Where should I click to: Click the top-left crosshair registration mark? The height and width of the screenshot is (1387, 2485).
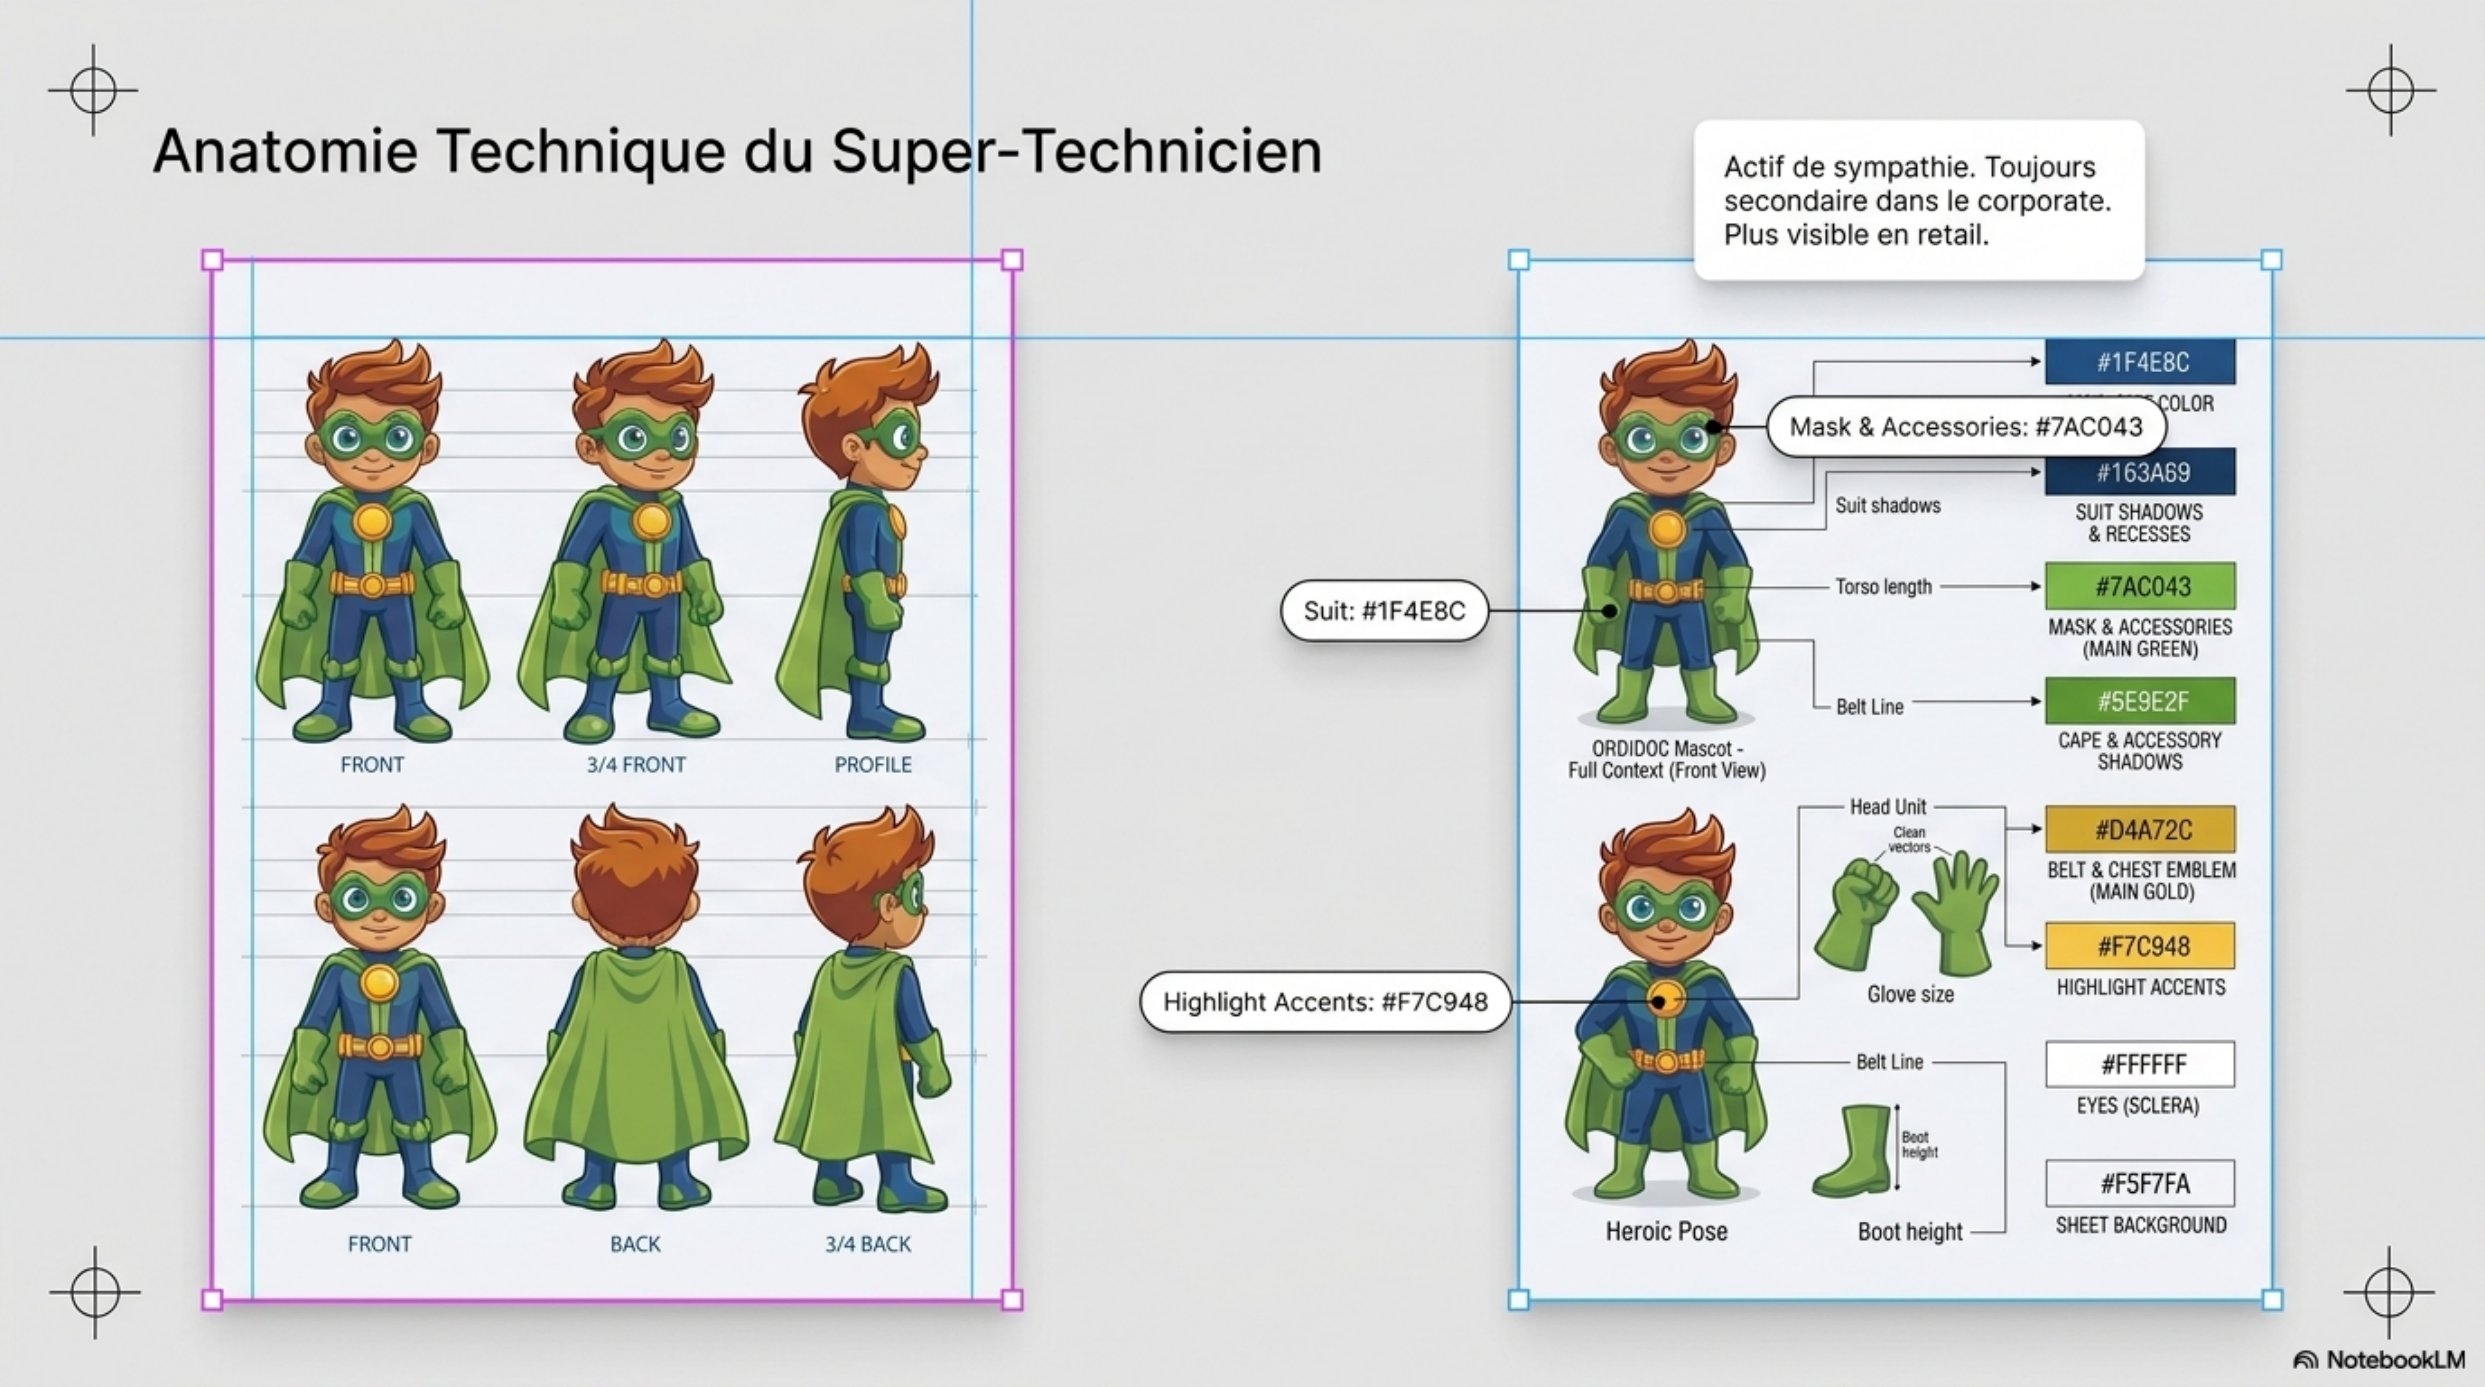(93, 91)
